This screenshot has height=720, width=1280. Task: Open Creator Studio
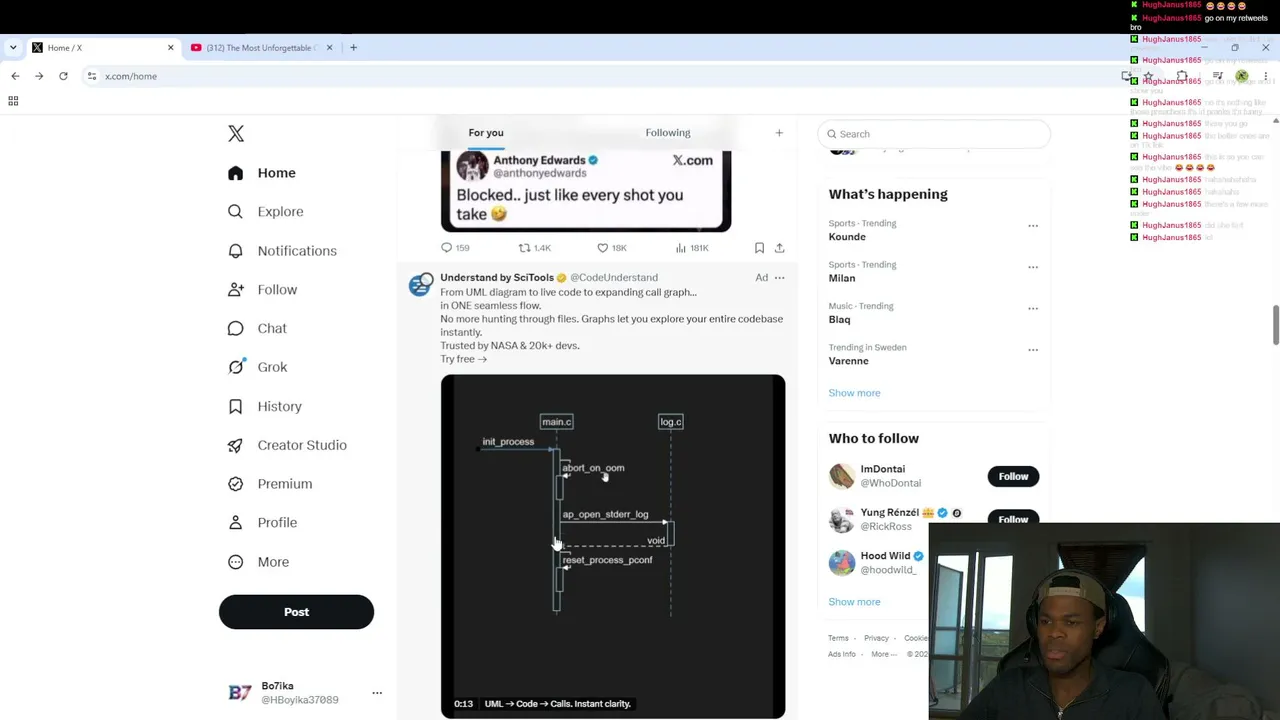tap(287, 445)
